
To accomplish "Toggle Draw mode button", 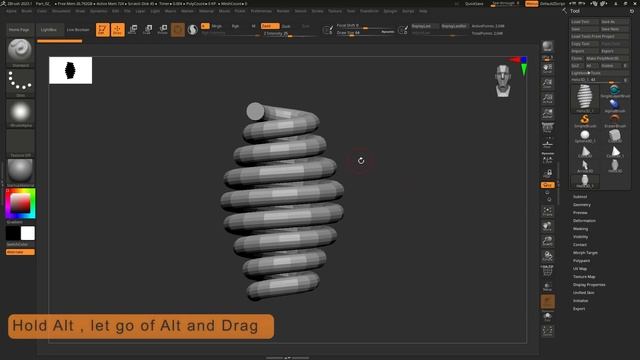I will click(x=118, y=29).
